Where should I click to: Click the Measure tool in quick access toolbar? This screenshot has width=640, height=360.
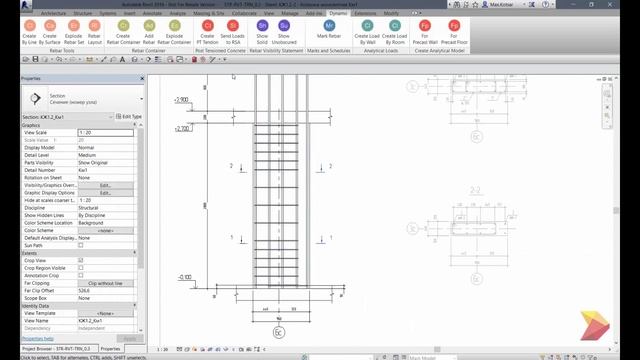(x=89, y=60)
